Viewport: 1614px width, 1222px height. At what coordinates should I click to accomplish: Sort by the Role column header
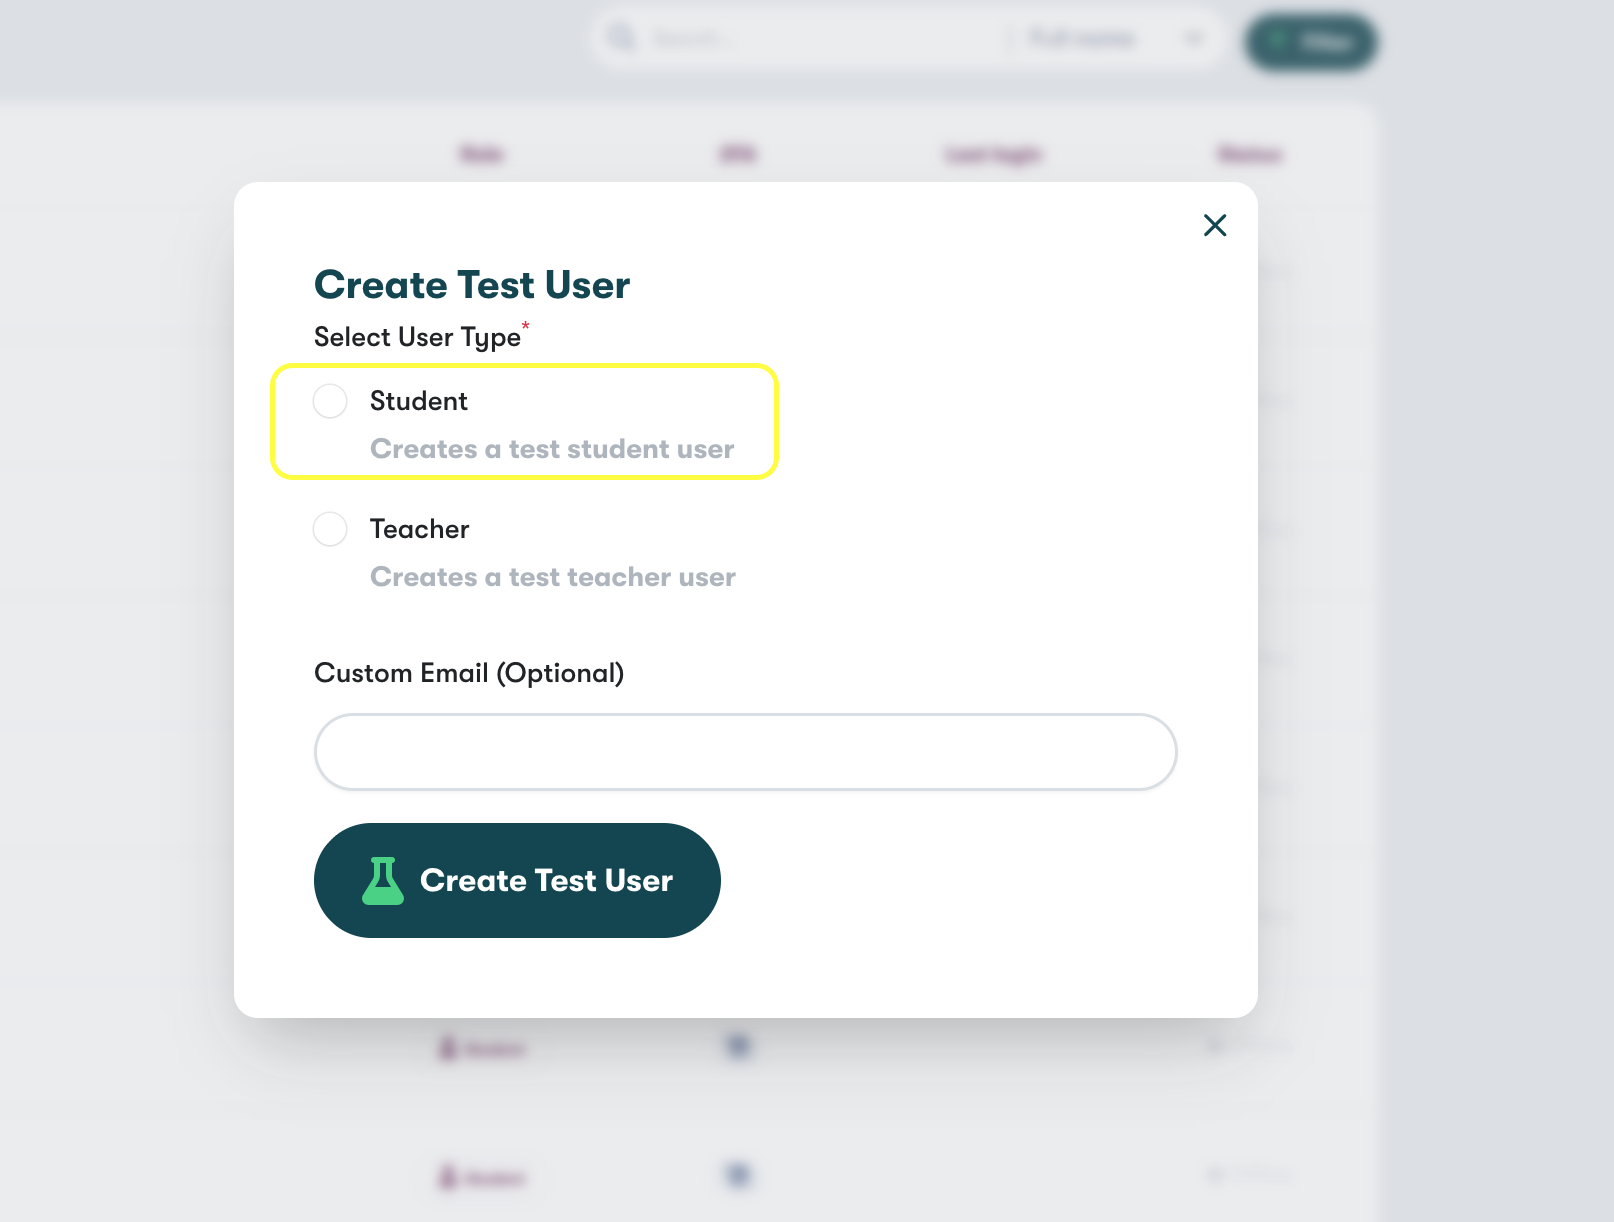[x=481, y=154]
